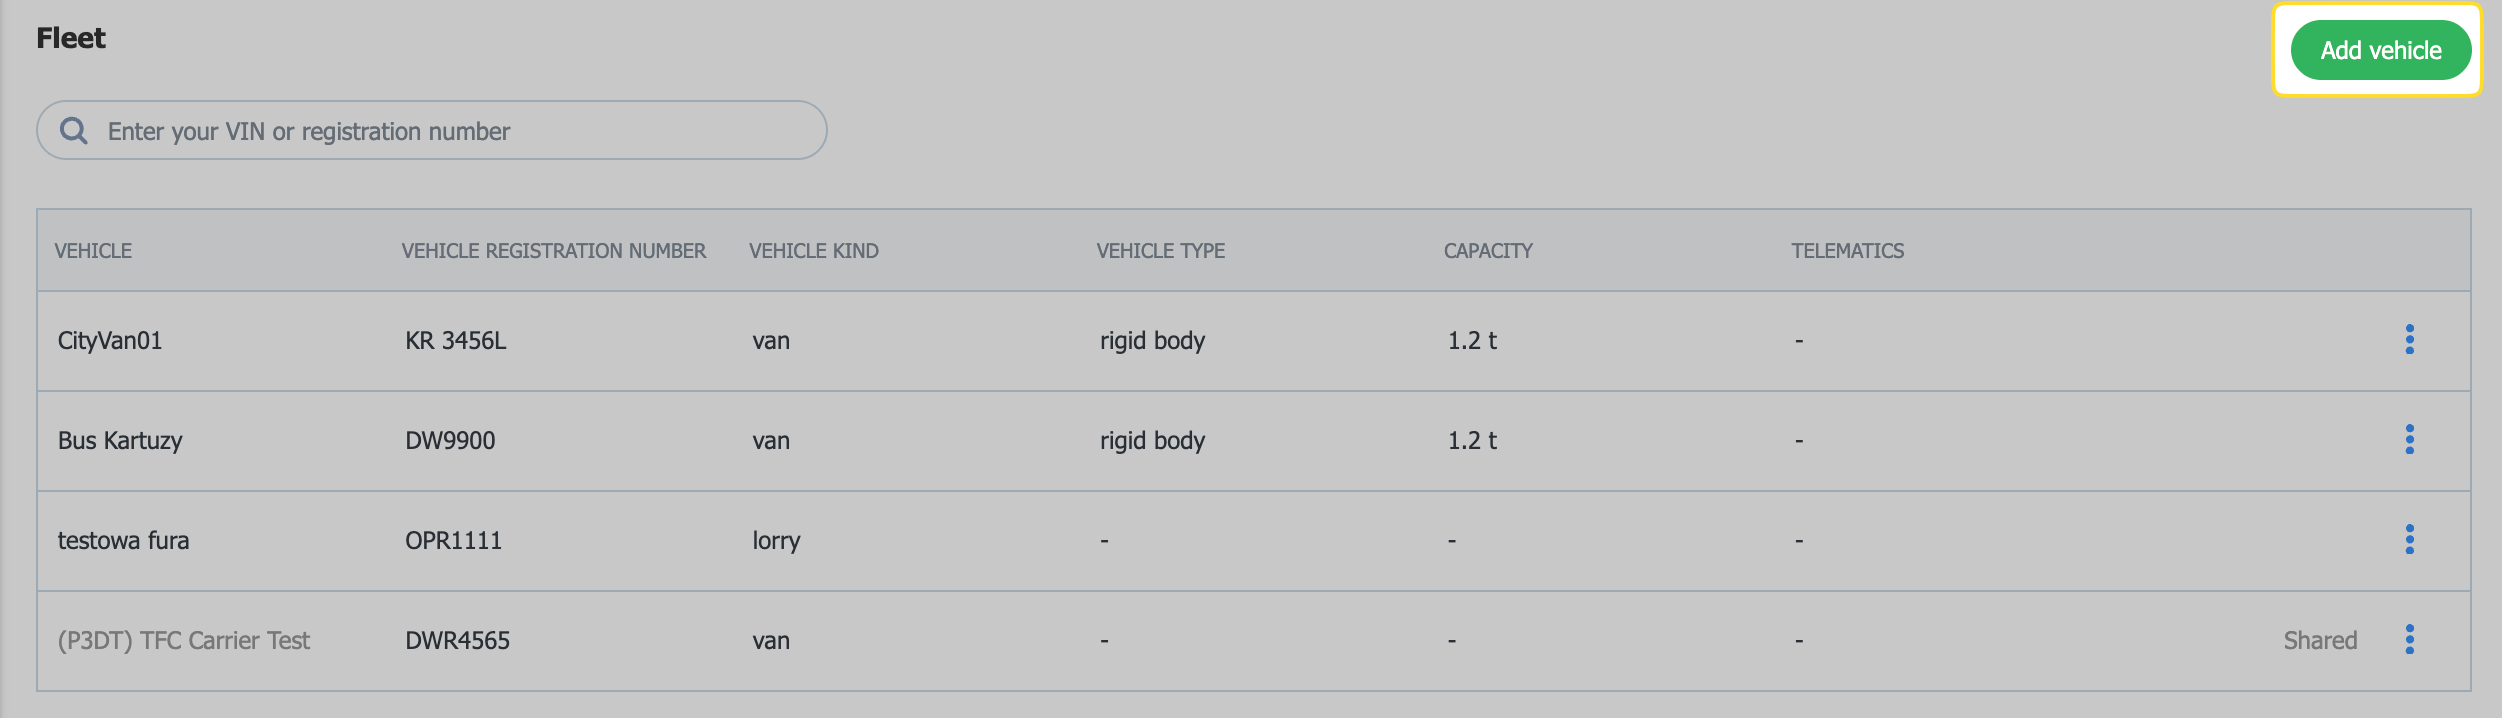Open the three-dot menu for CityVan01
The image size is (2502, 718).
coord(2409,340)
